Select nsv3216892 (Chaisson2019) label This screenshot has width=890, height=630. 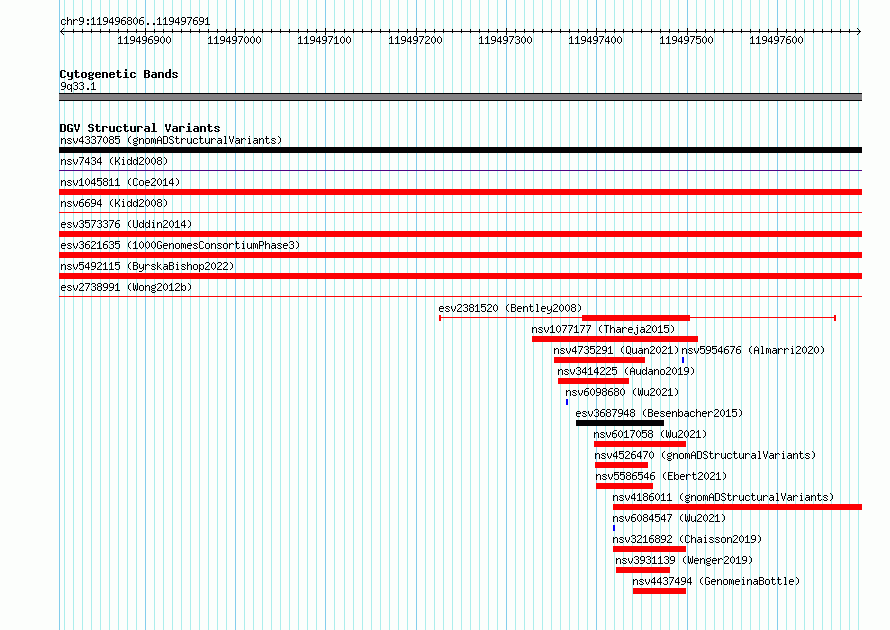click(x=687, y=539)
